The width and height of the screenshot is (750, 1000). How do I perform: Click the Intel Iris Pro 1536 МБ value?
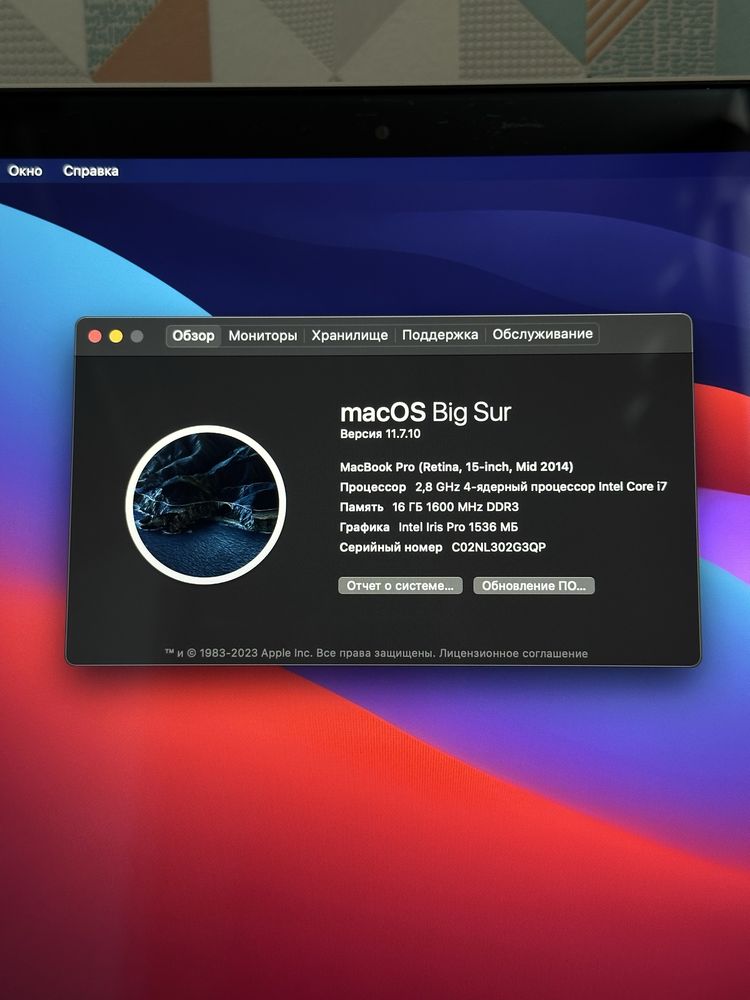point(458,527)
